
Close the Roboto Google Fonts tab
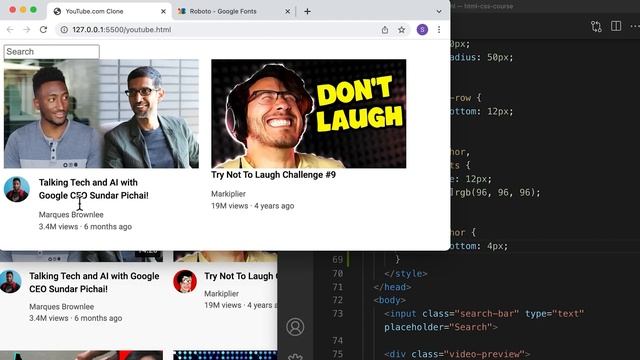[x=287, y=11]
